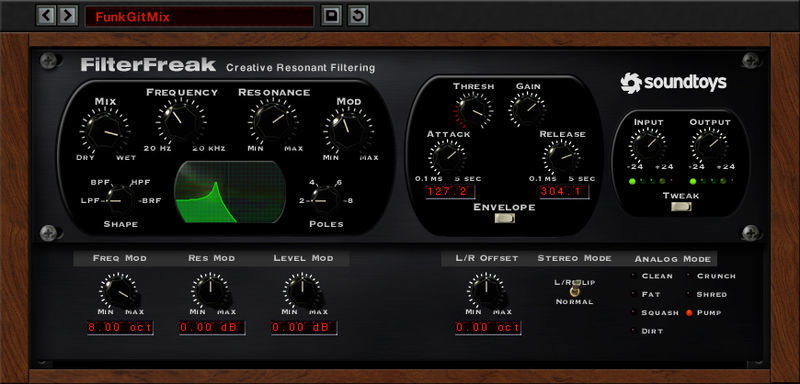Screen dimensions: 800x384
Task: Click the Attack knob
Action: click(x=446, y=157)
